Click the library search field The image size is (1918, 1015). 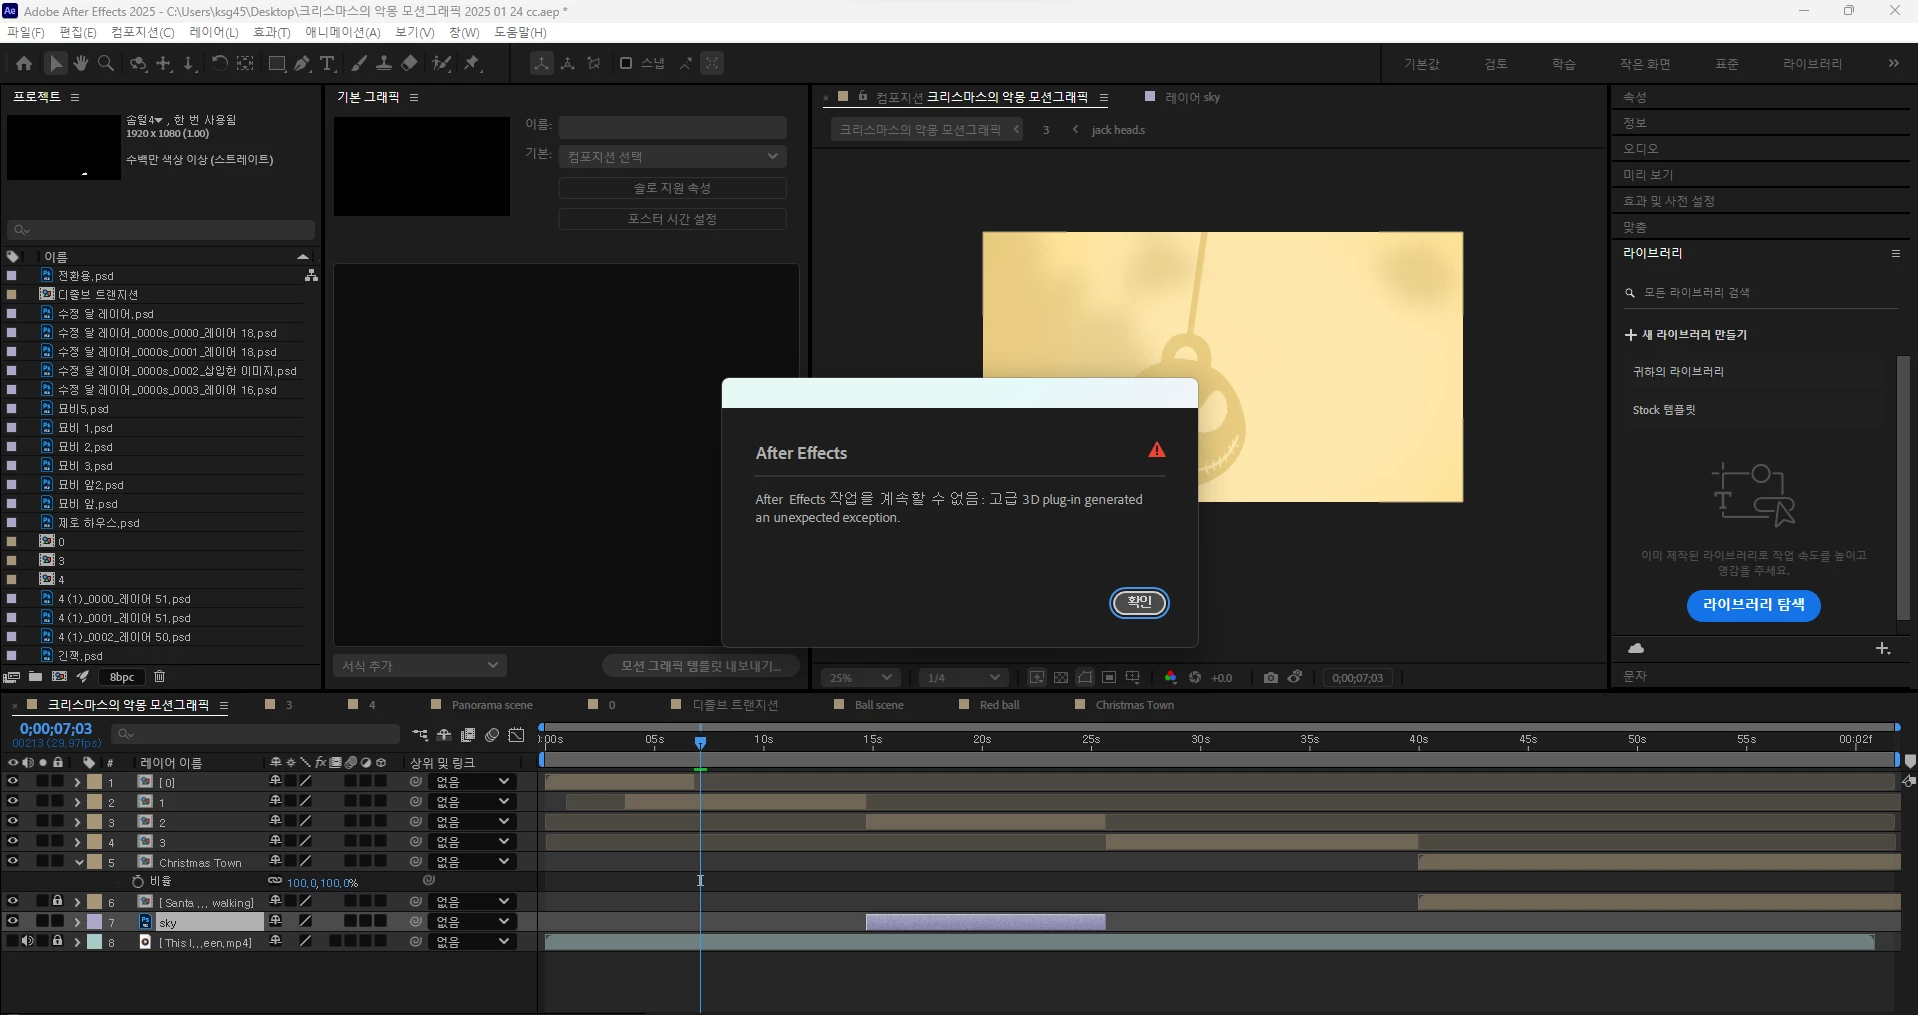click(1760, 293)
